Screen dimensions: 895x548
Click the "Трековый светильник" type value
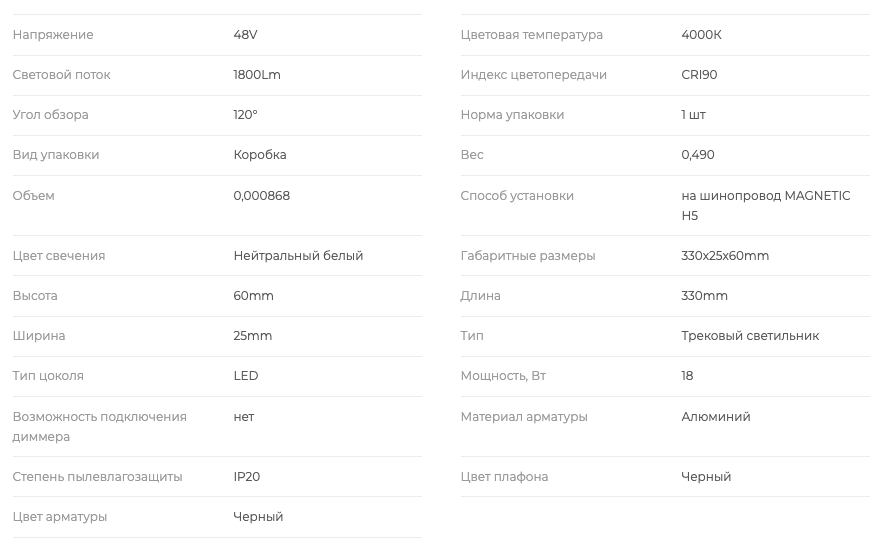[750, 336]
